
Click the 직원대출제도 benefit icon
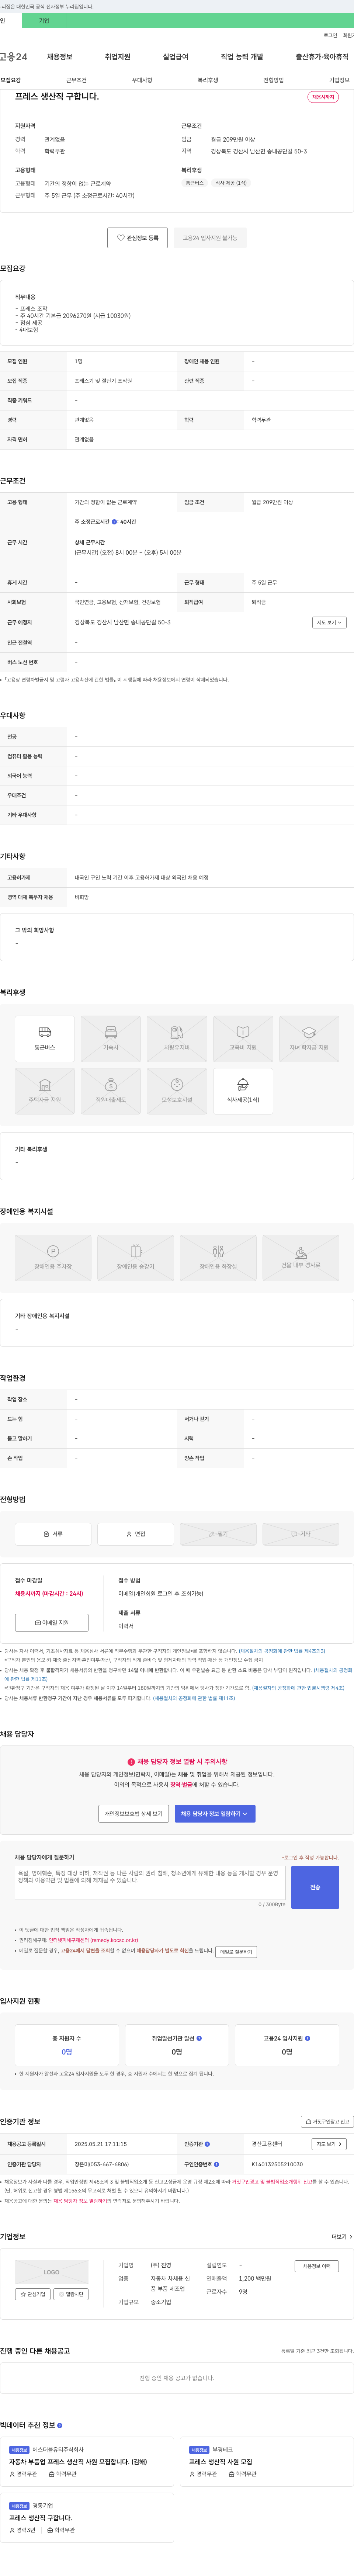111,1091
